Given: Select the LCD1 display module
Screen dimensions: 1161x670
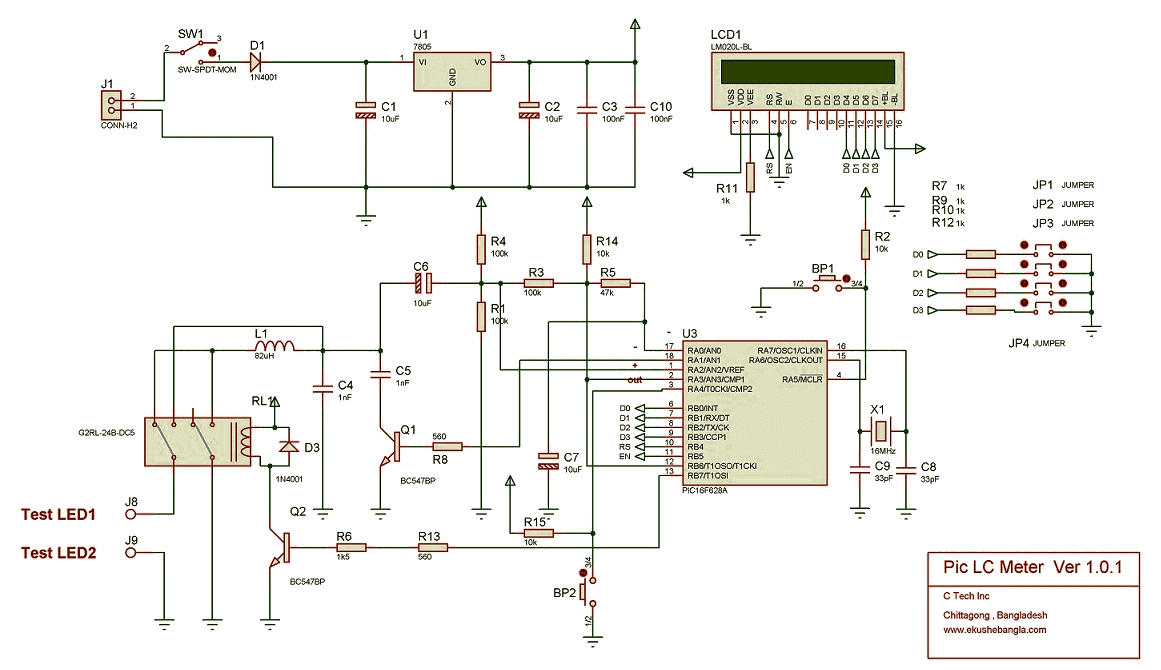Looking at the screenshot, I should click(x=808, y=81).
